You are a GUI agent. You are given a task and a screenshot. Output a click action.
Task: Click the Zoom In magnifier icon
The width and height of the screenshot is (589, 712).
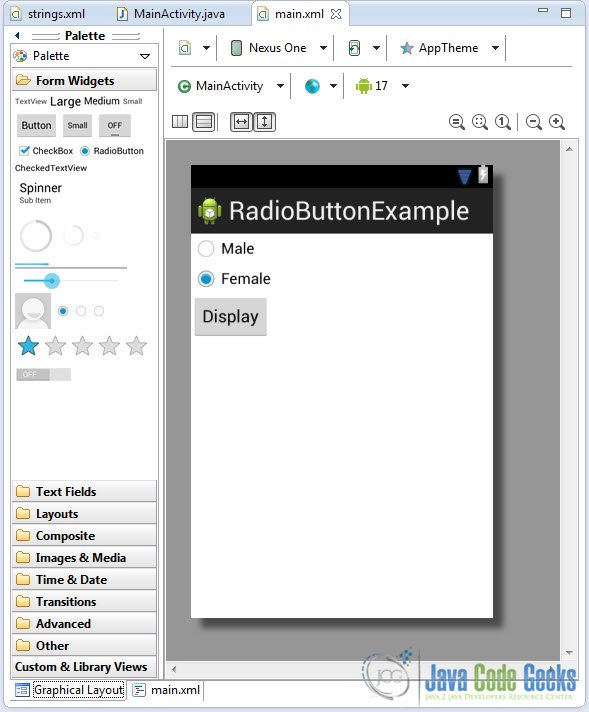[x=557, y=122]
